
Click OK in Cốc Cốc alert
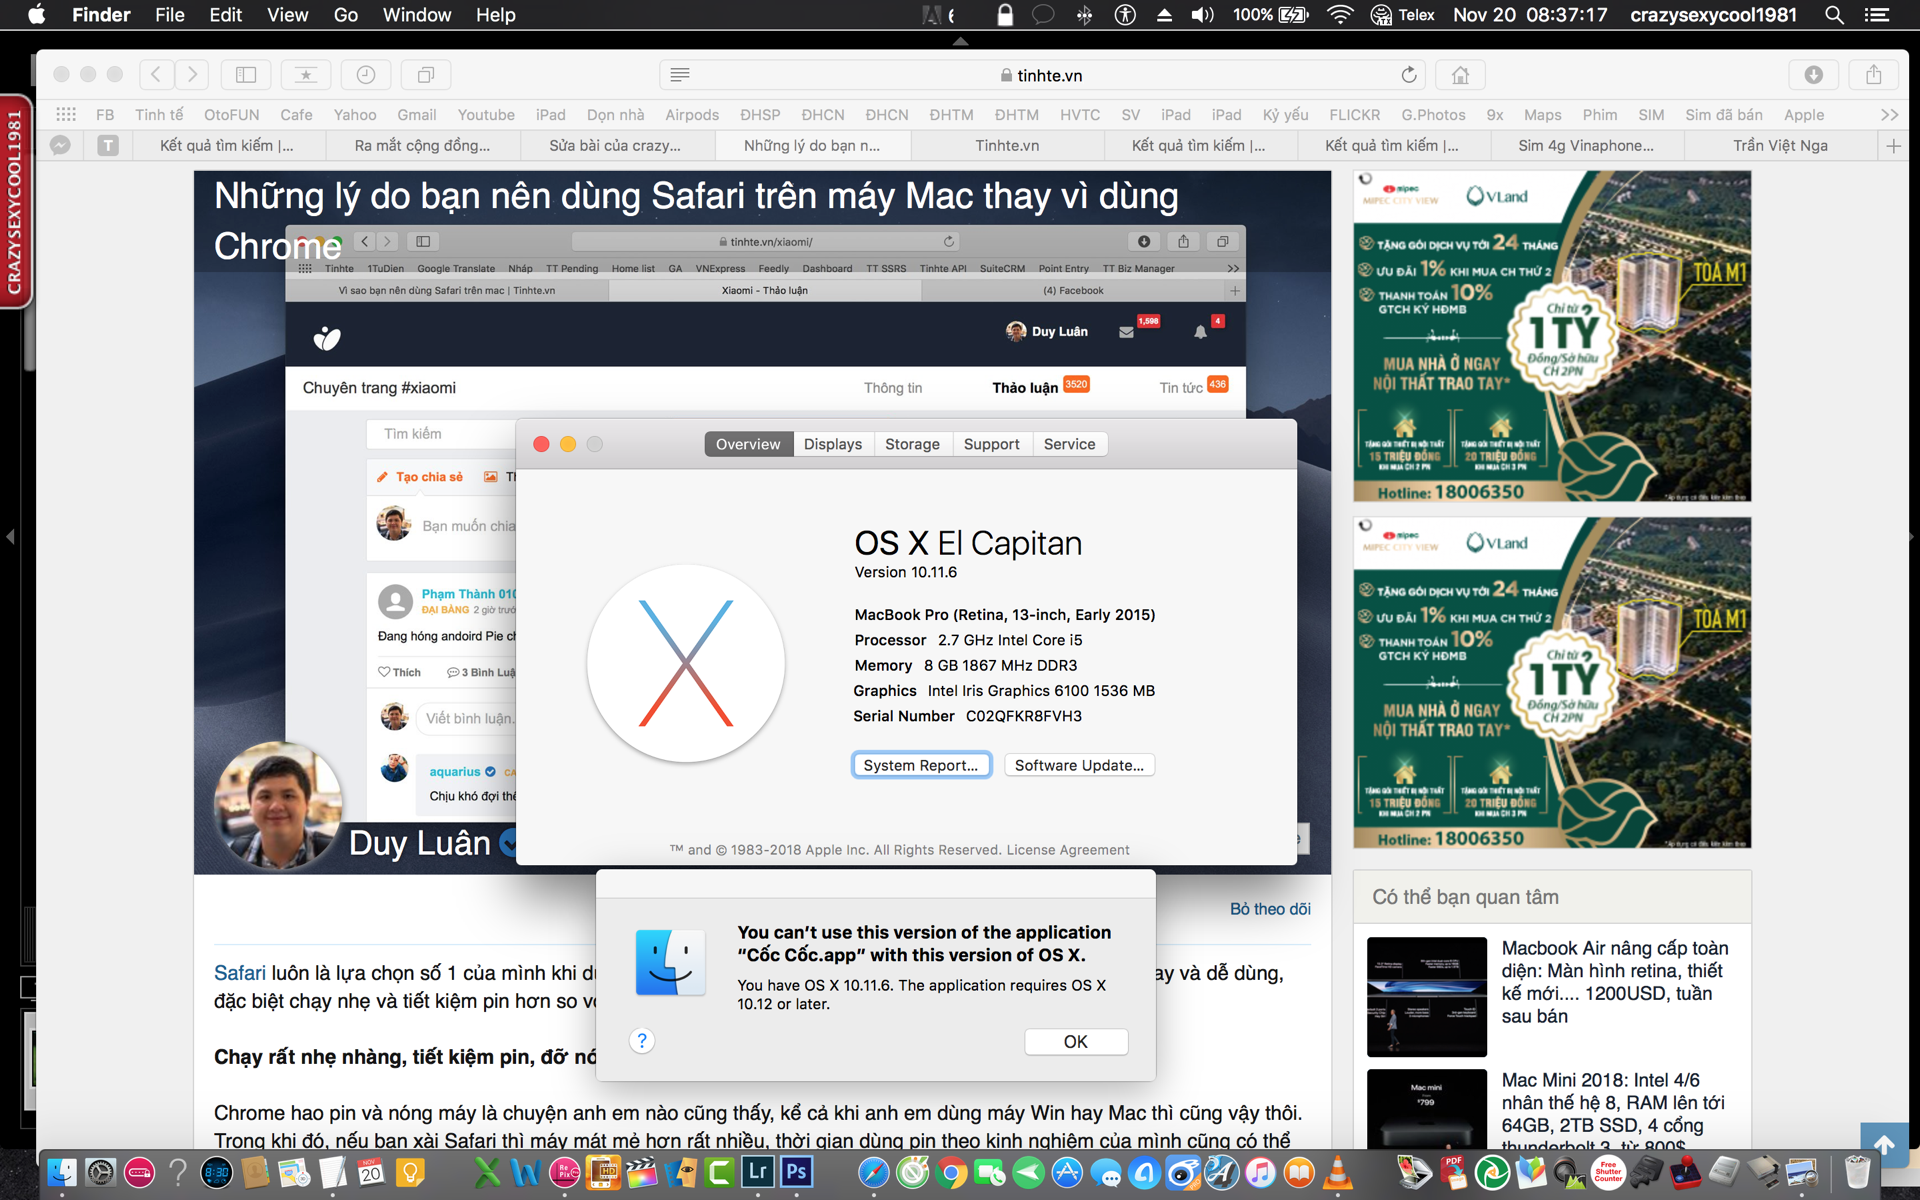coord(1076,1042)
